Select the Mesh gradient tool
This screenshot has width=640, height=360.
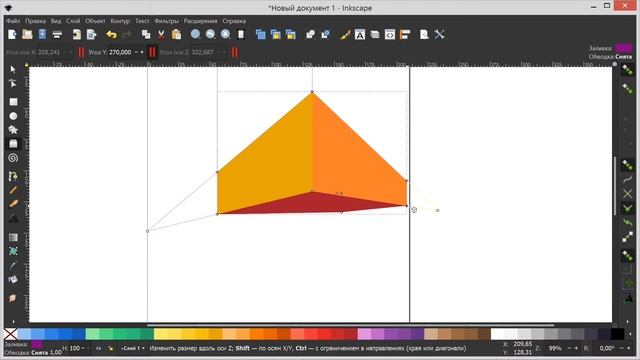point(13,251)
